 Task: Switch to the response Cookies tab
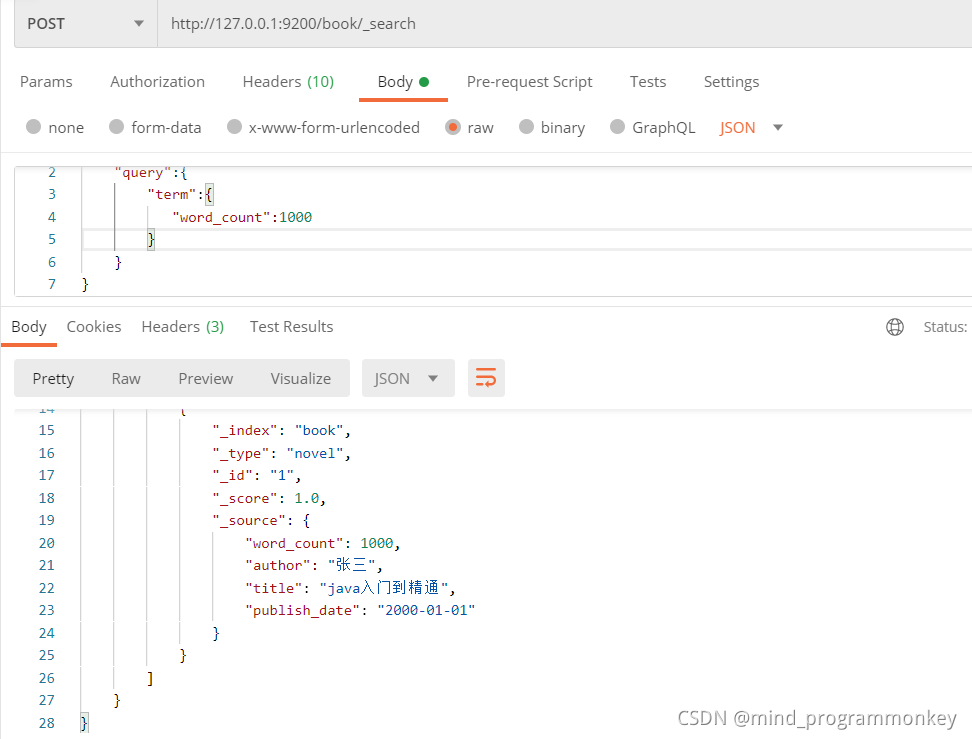click(x=94, y=327)
